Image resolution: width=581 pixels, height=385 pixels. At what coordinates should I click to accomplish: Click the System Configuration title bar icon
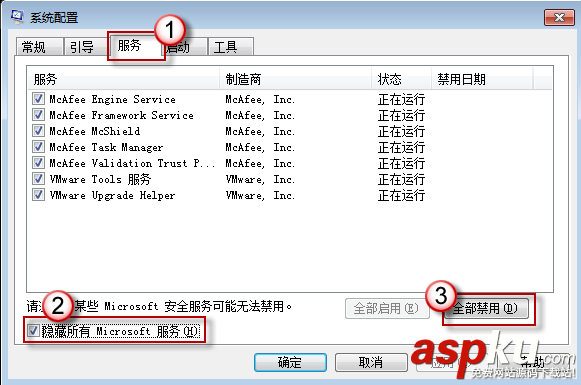click(x=17, y=17)
